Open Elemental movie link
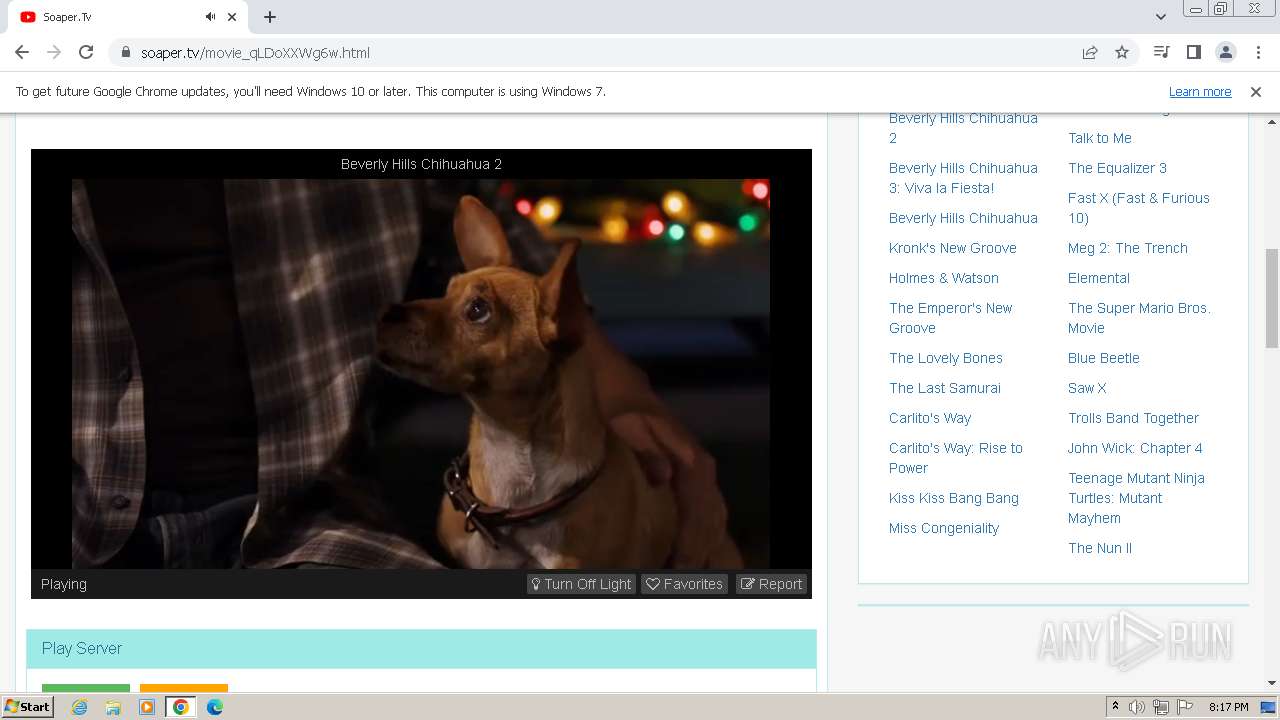The image size is (1280, 720). (1098, 278)
